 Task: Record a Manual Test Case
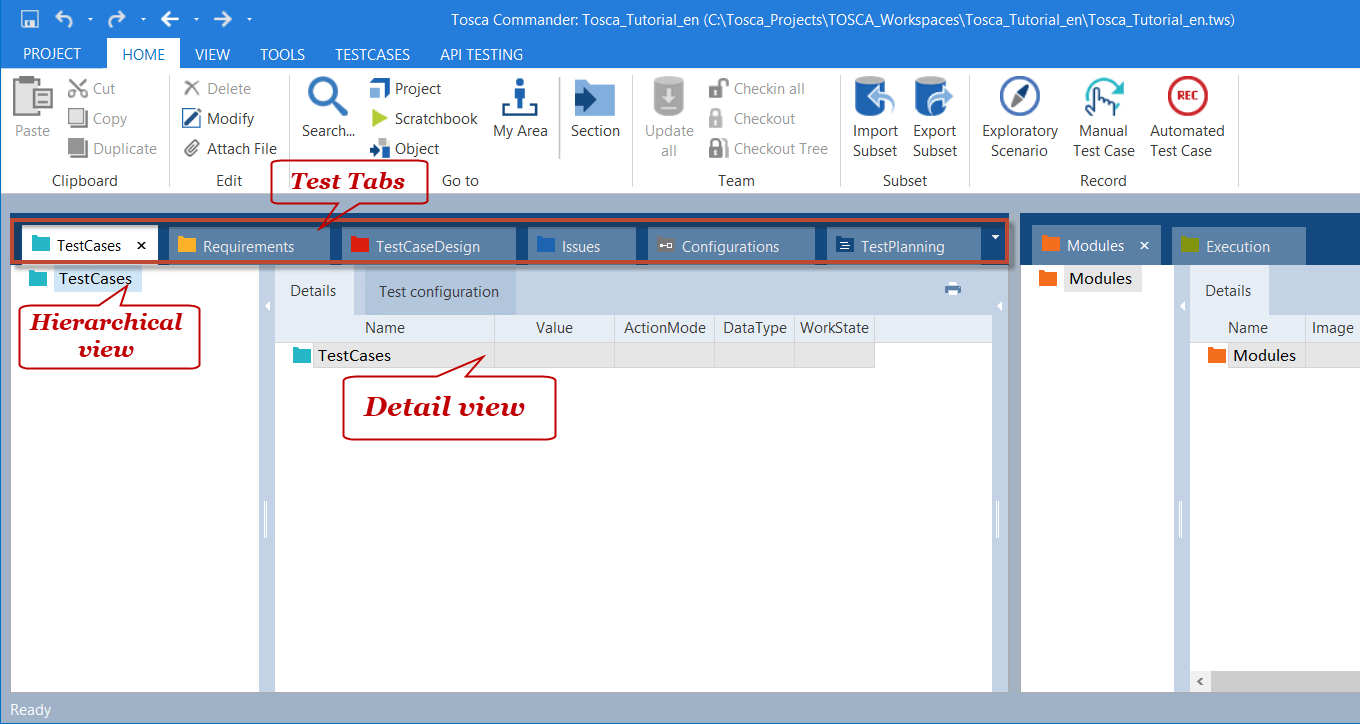click(x=1104, y=118)
